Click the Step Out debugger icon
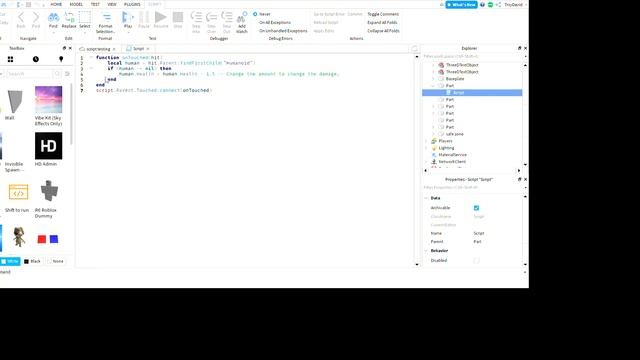This screenshot has width=640, height=360. click(x=227, y=17)
